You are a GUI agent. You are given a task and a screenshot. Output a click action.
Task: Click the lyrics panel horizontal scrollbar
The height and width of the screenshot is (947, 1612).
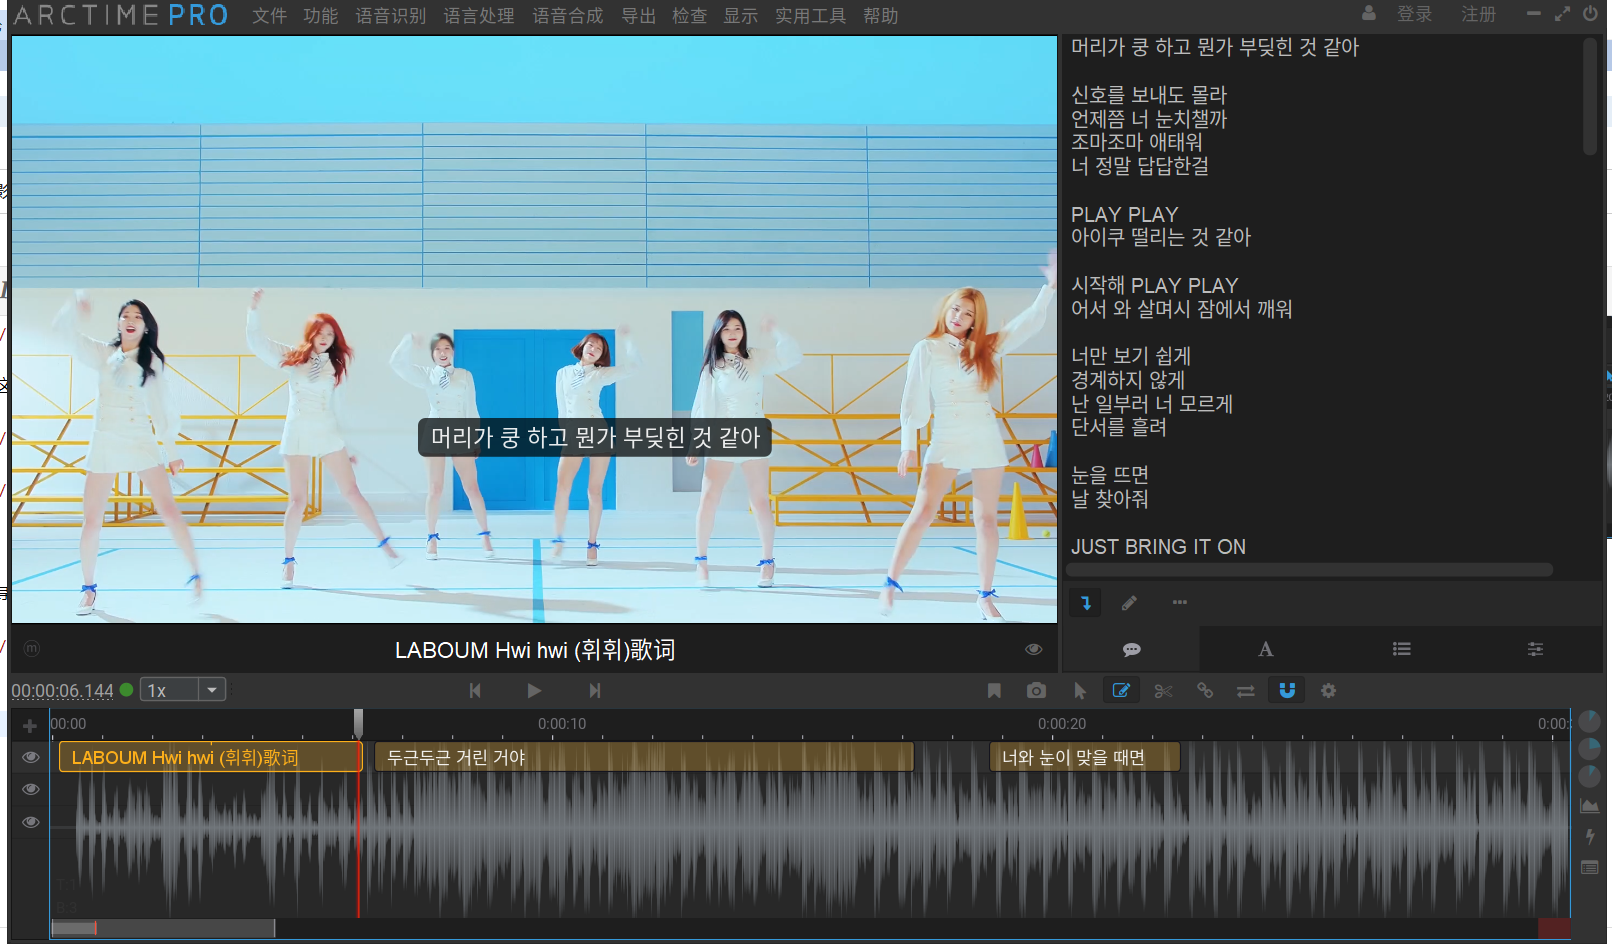coord(1309,570)
